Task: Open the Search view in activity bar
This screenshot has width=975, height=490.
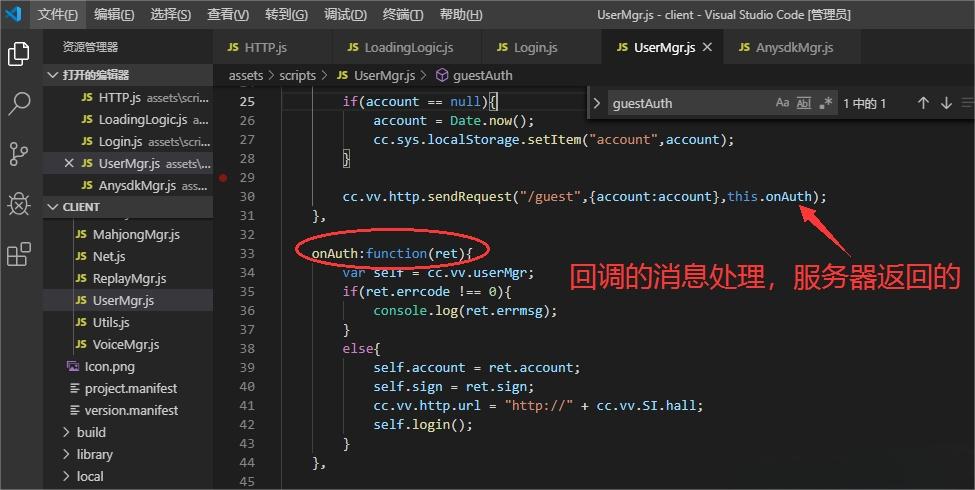Action: (19, 104)
